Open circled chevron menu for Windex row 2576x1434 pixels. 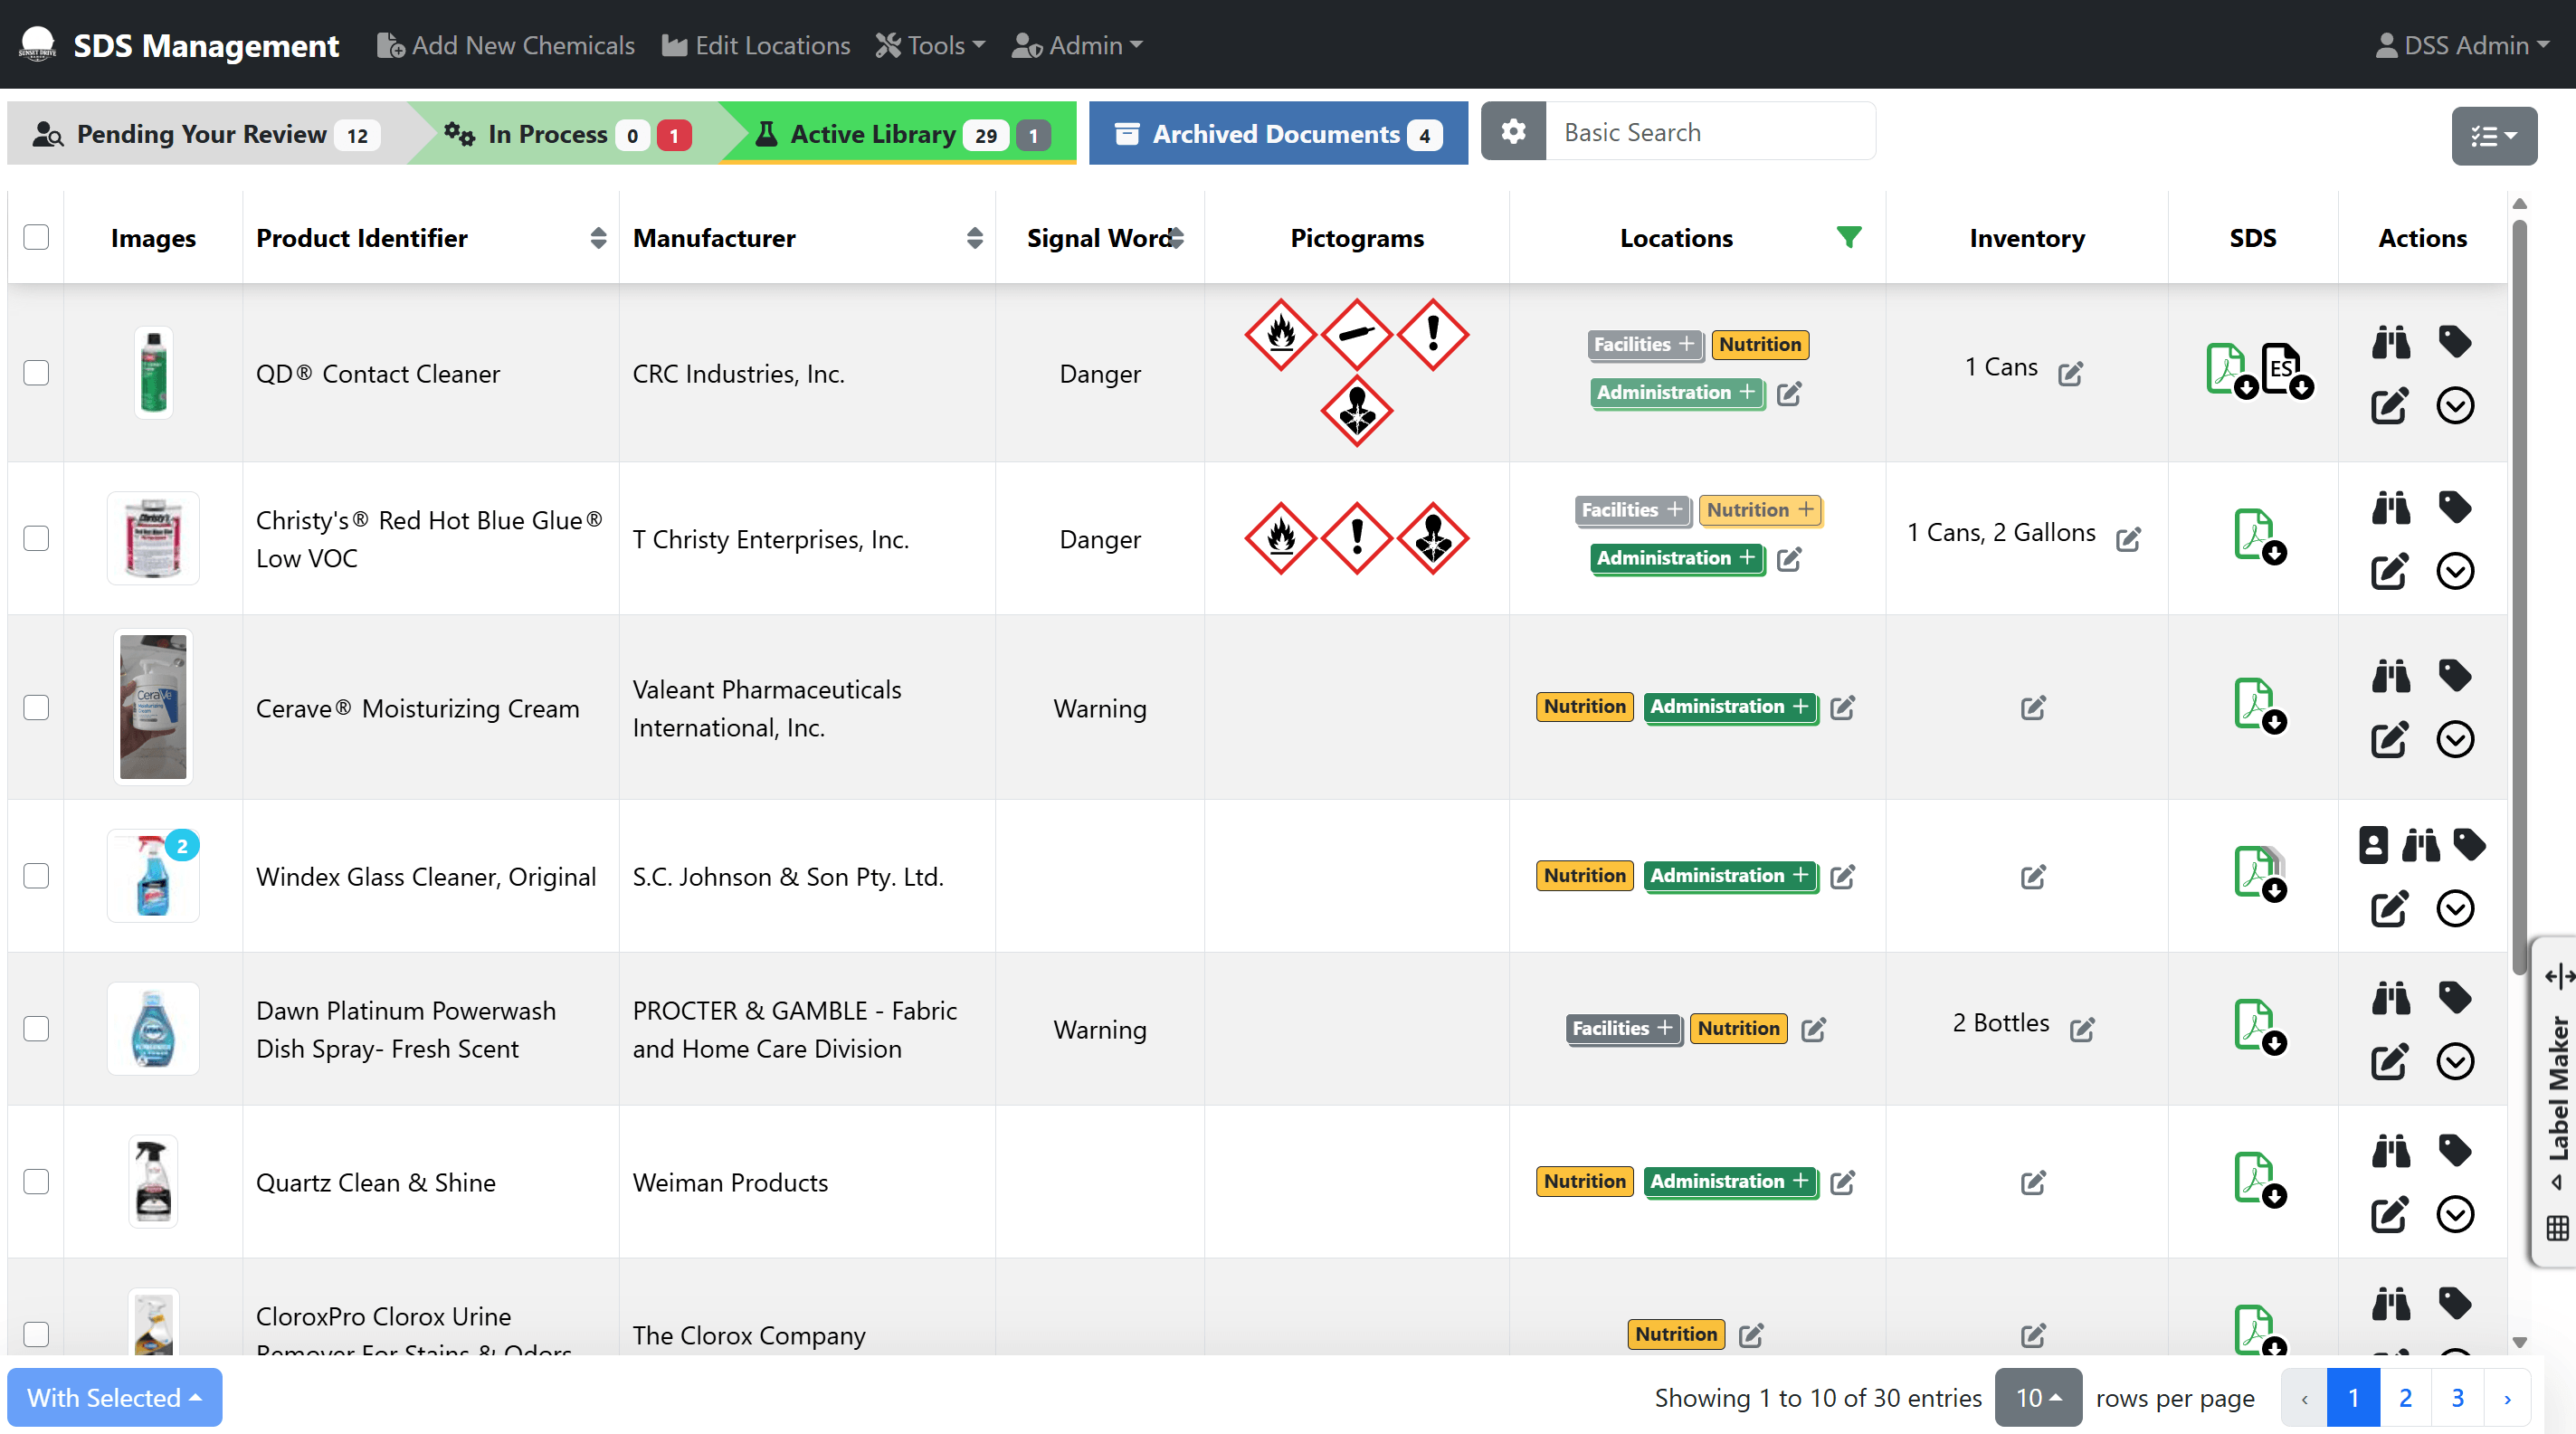[2455, 908]
